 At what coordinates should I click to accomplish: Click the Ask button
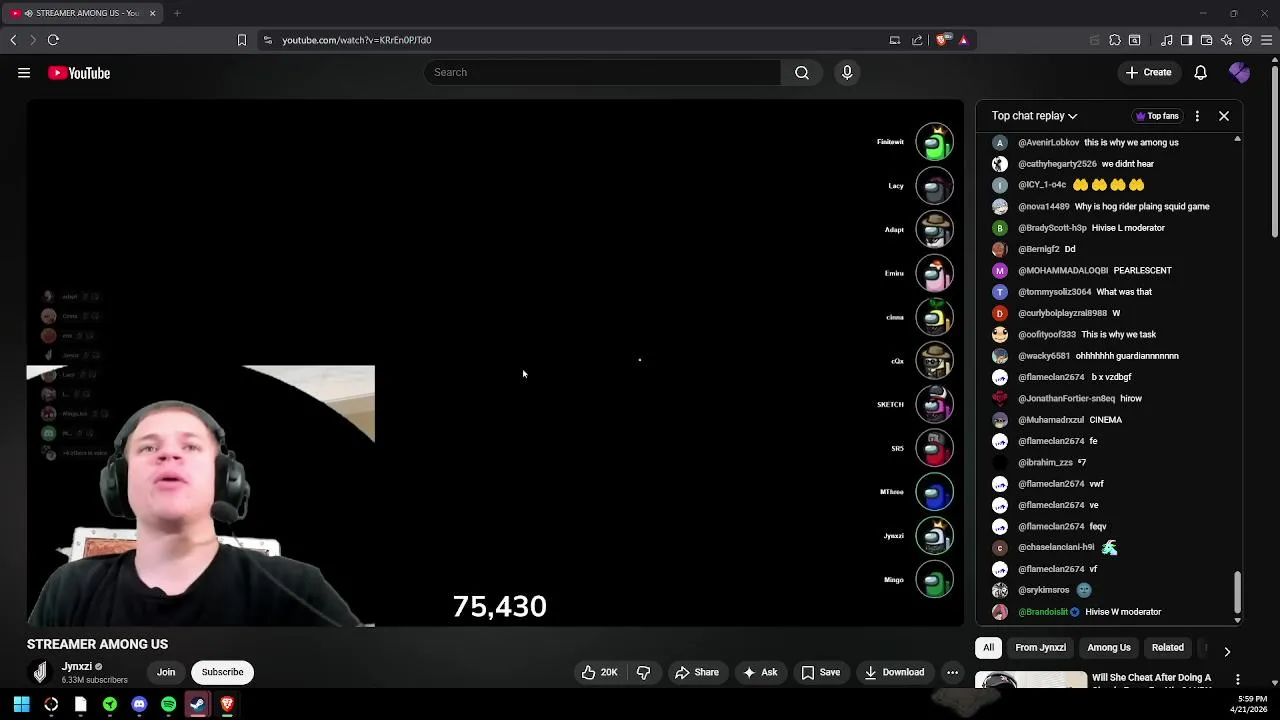760,672
